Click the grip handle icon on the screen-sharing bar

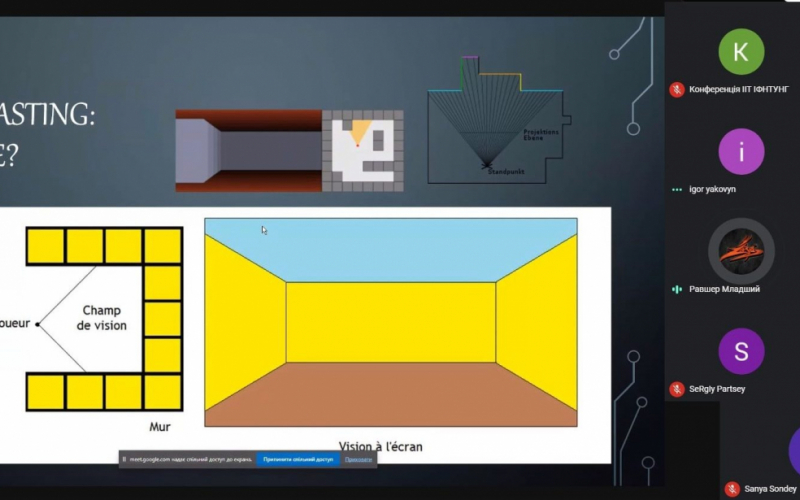[124, 459]
